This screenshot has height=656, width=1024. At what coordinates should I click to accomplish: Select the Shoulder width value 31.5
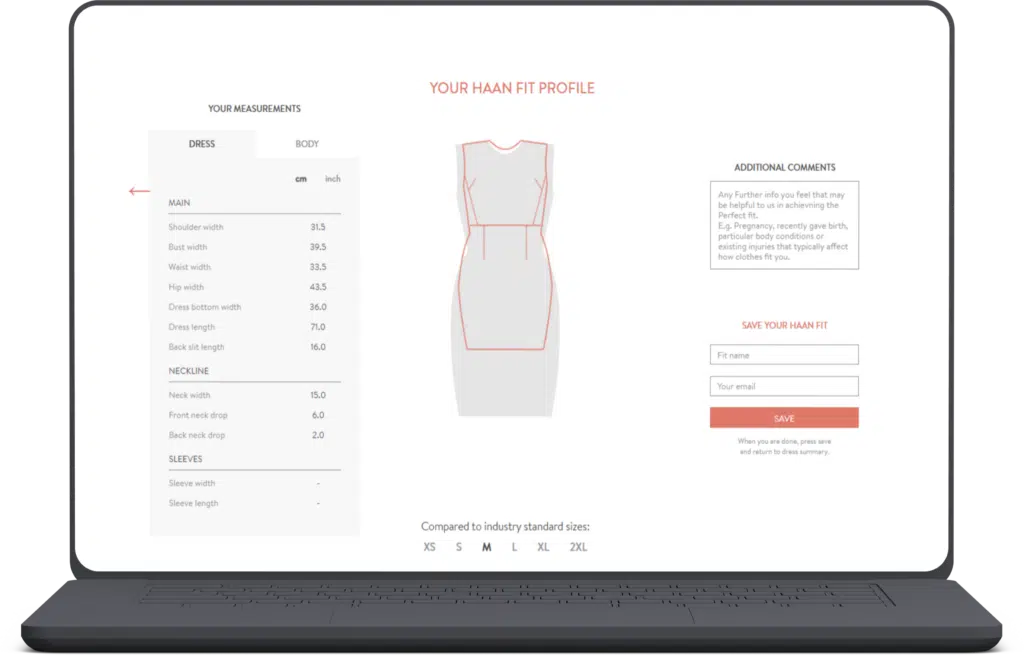point(317,227)
